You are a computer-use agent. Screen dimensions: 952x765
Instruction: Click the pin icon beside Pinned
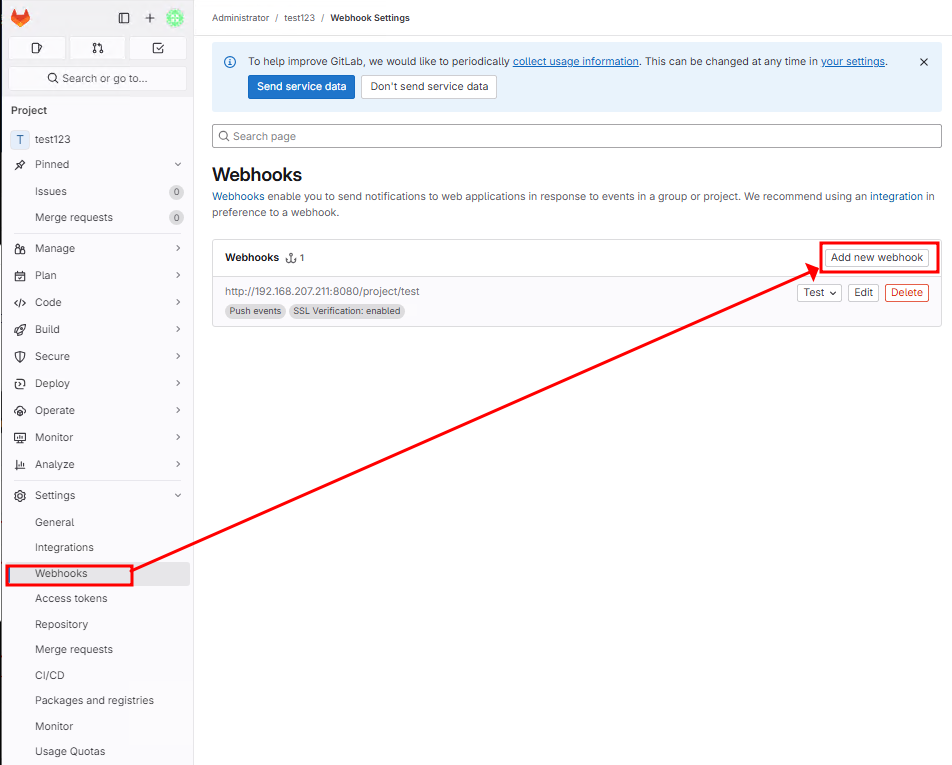20,165
